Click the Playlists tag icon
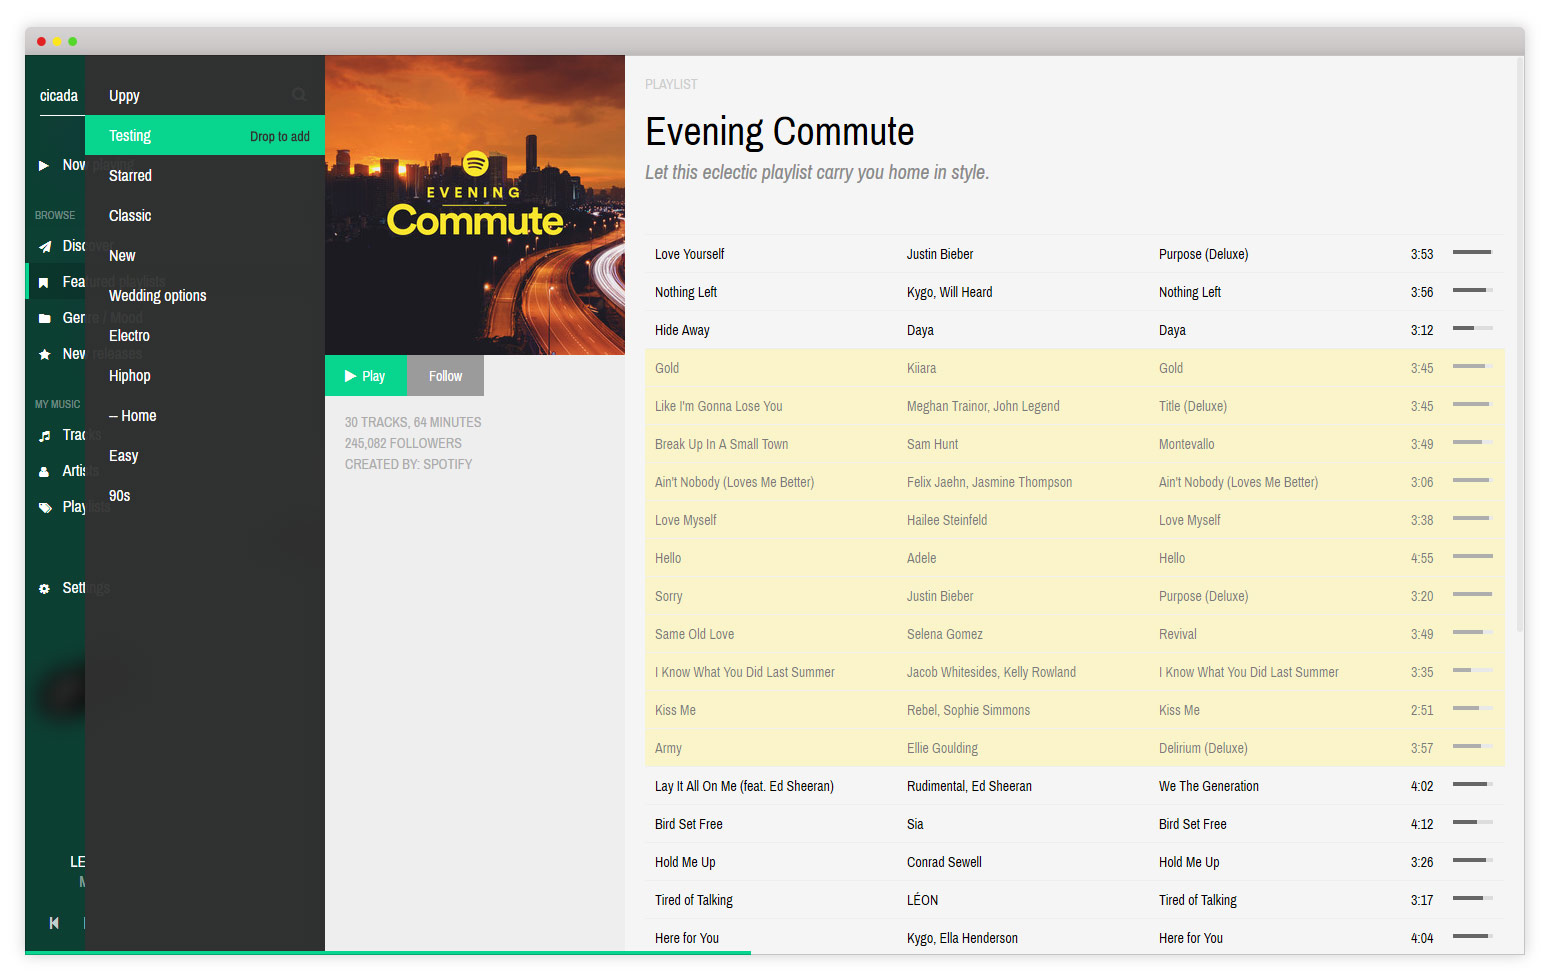 click(x=44, y=507)
